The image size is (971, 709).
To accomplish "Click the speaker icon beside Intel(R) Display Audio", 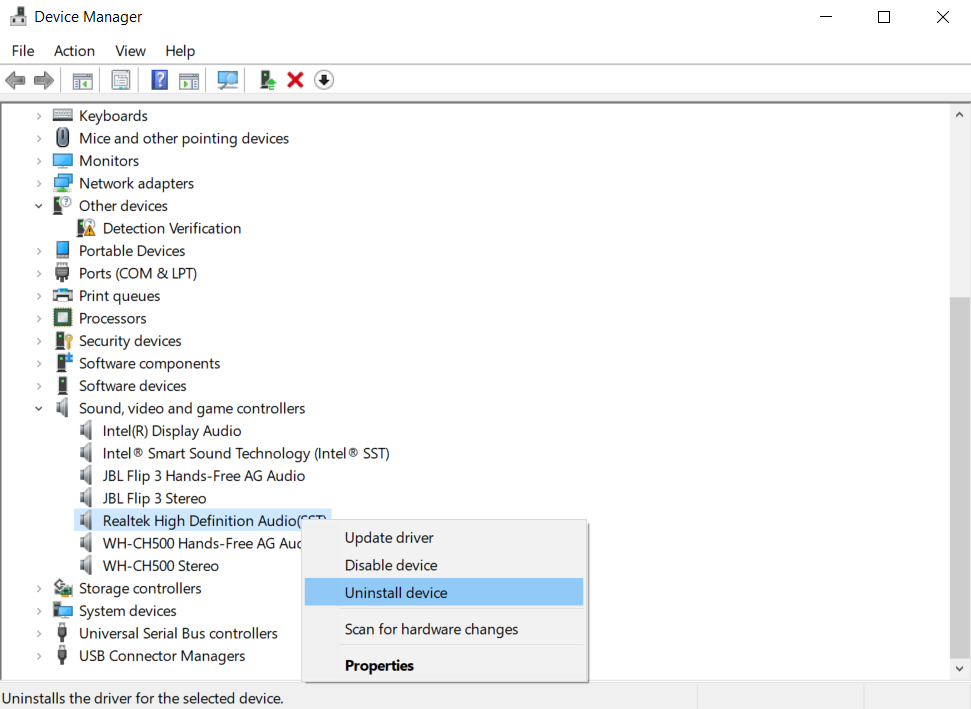I will 86,430.
